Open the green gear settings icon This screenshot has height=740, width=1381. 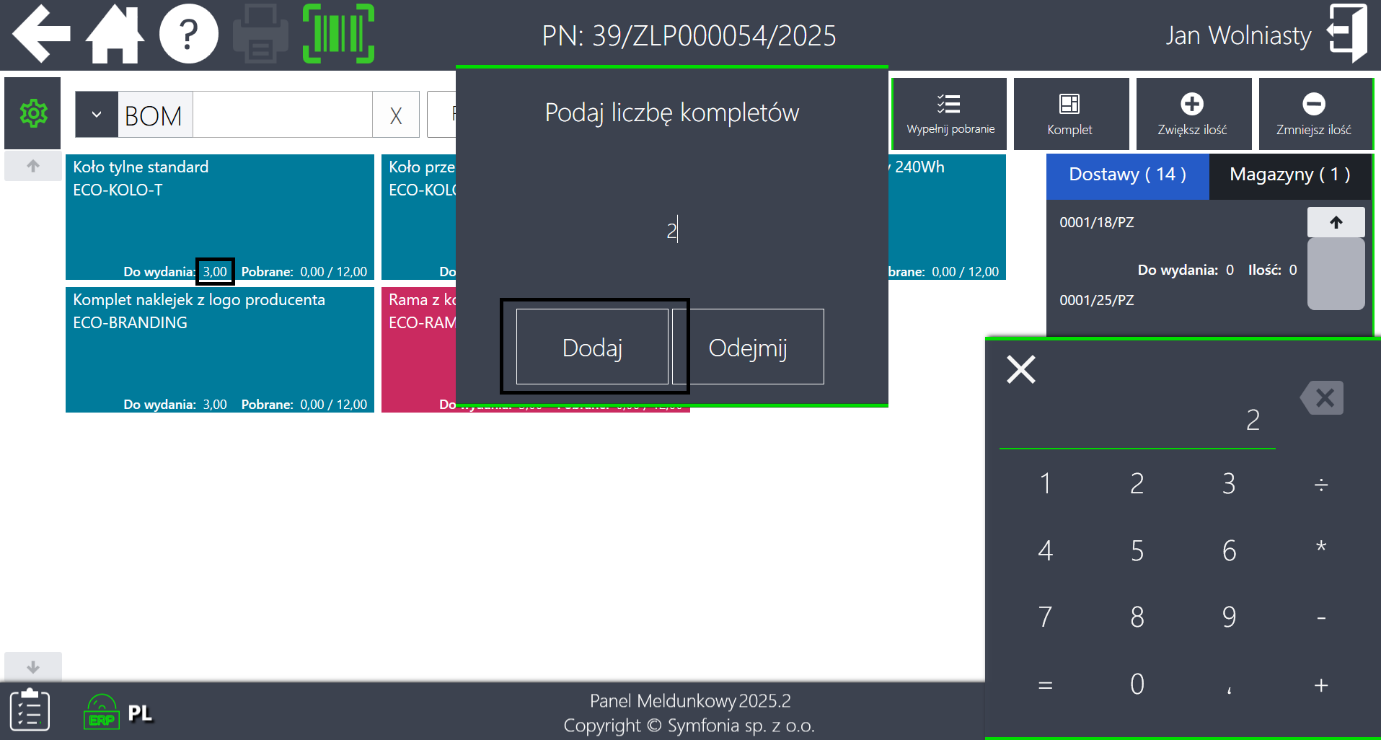click(x=33, y=114)
